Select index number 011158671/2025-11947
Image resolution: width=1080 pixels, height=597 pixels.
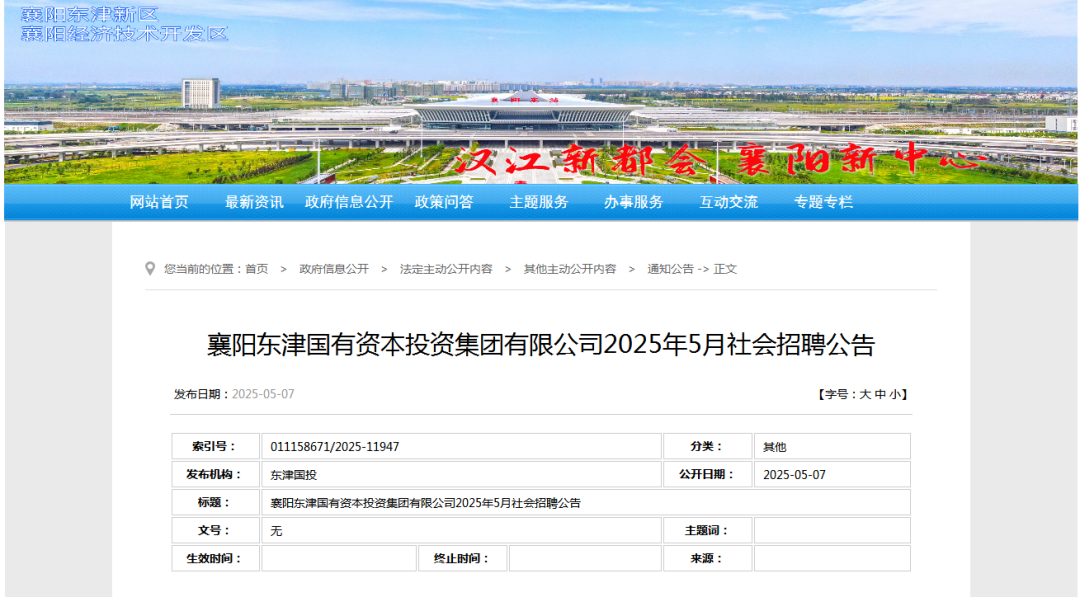click(x=335, y=447)
